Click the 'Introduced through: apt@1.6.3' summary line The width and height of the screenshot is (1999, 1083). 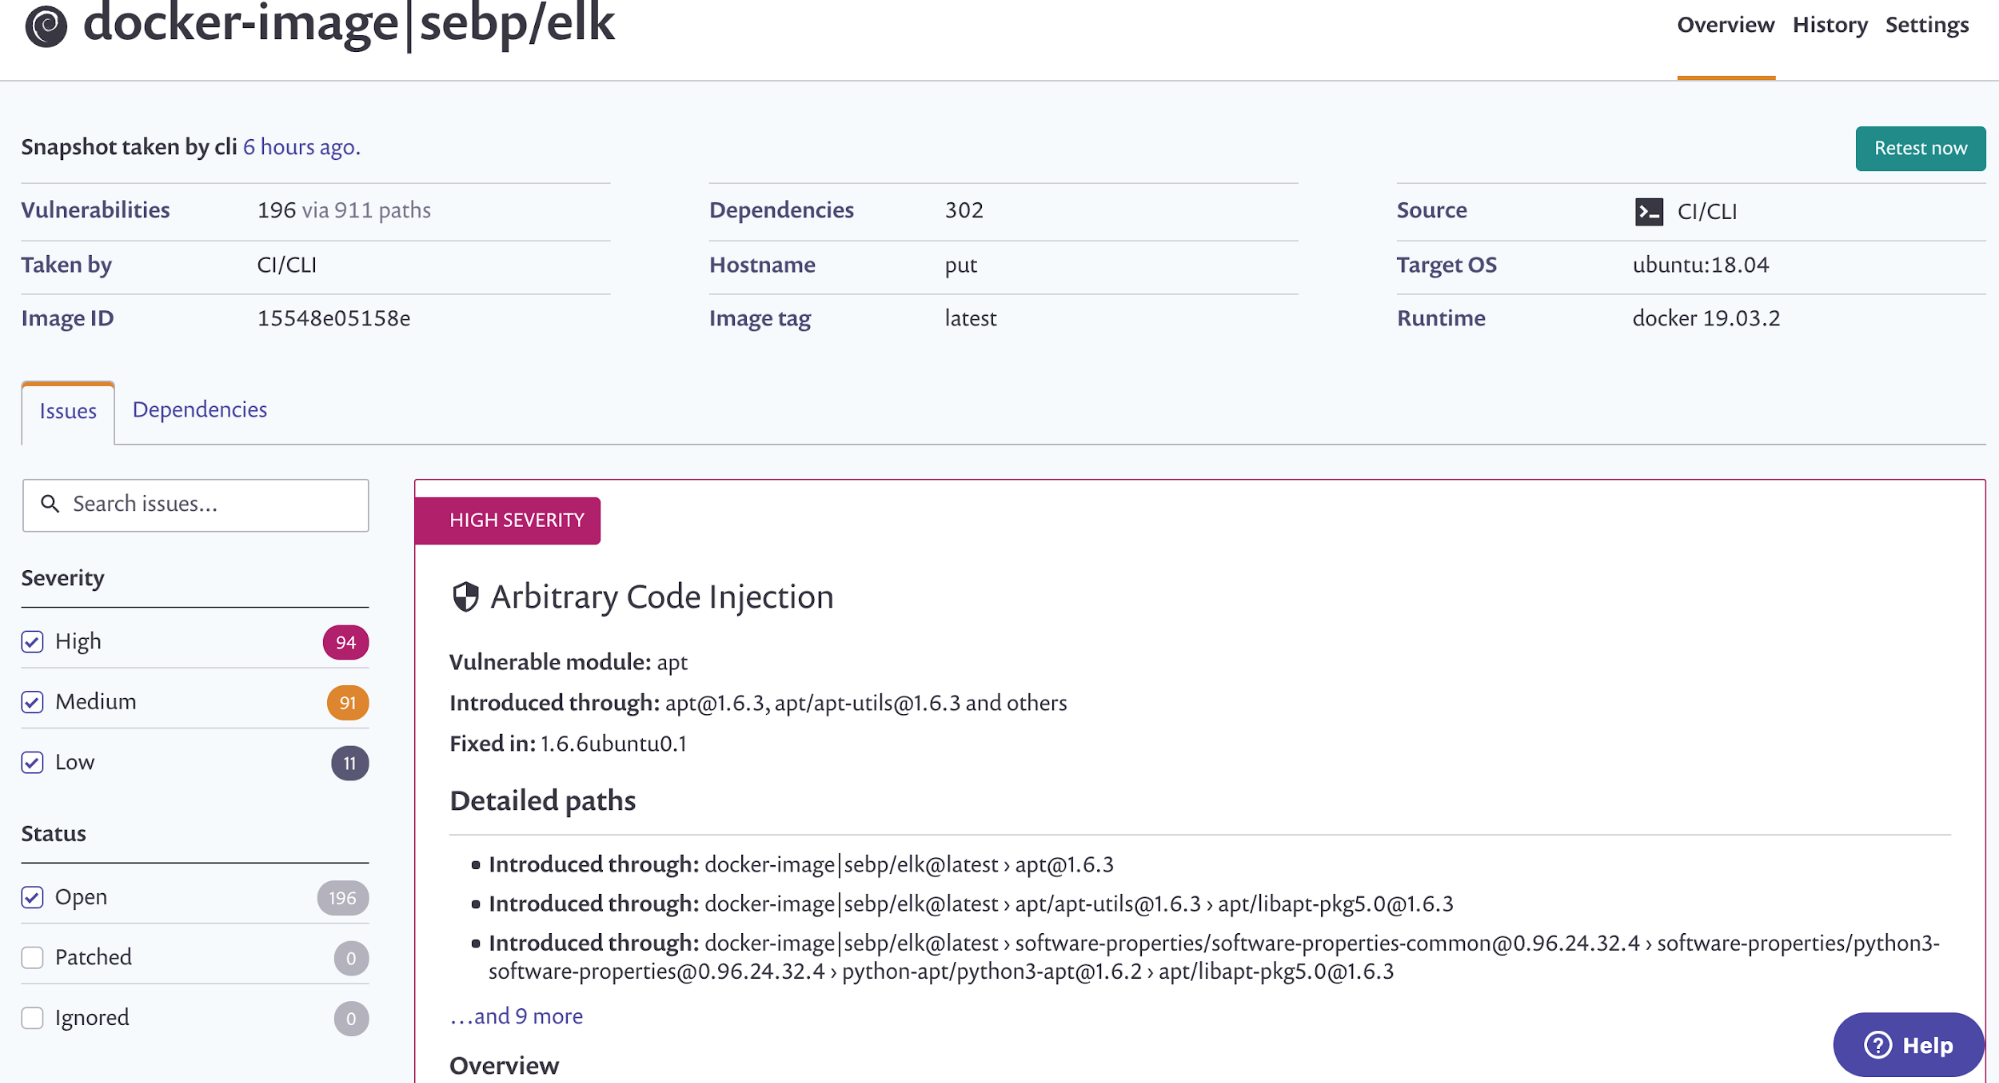pyautogui.click(x=758, y=703)
